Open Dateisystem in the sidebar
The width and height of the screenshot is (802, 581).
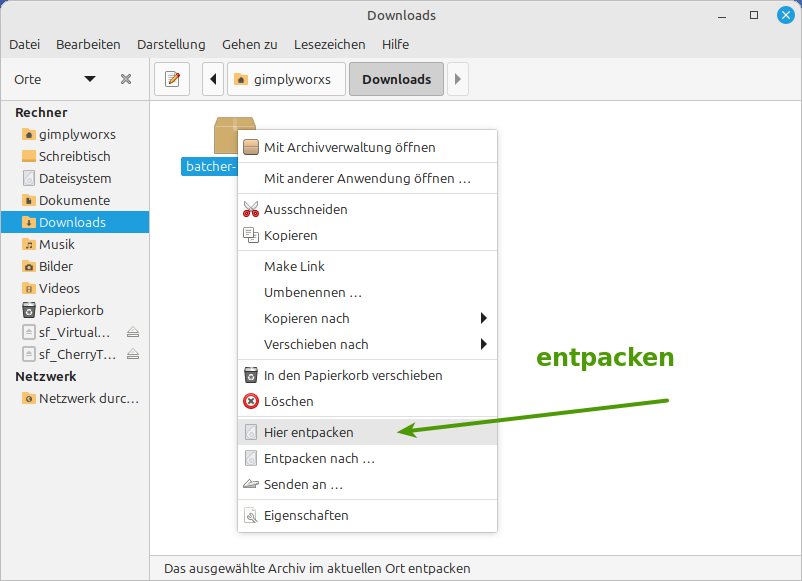[75, 178]
